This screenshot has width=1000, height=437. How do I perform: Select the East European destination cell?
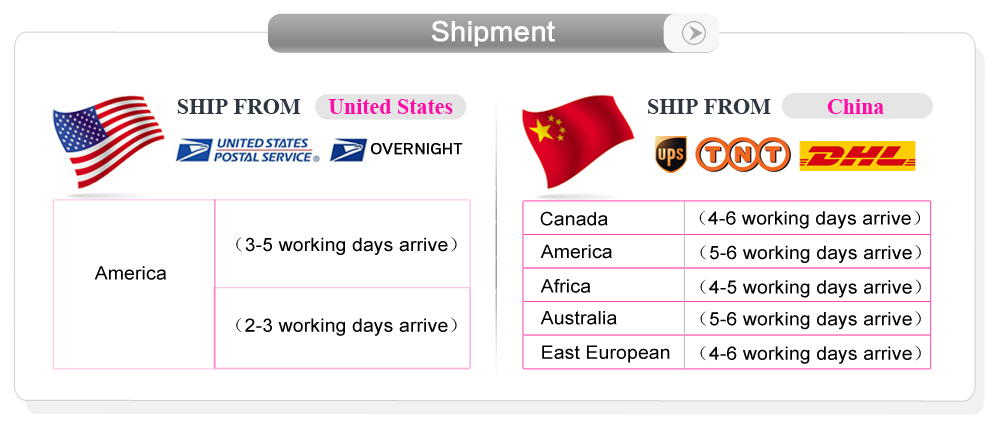[x=605, y=353]
